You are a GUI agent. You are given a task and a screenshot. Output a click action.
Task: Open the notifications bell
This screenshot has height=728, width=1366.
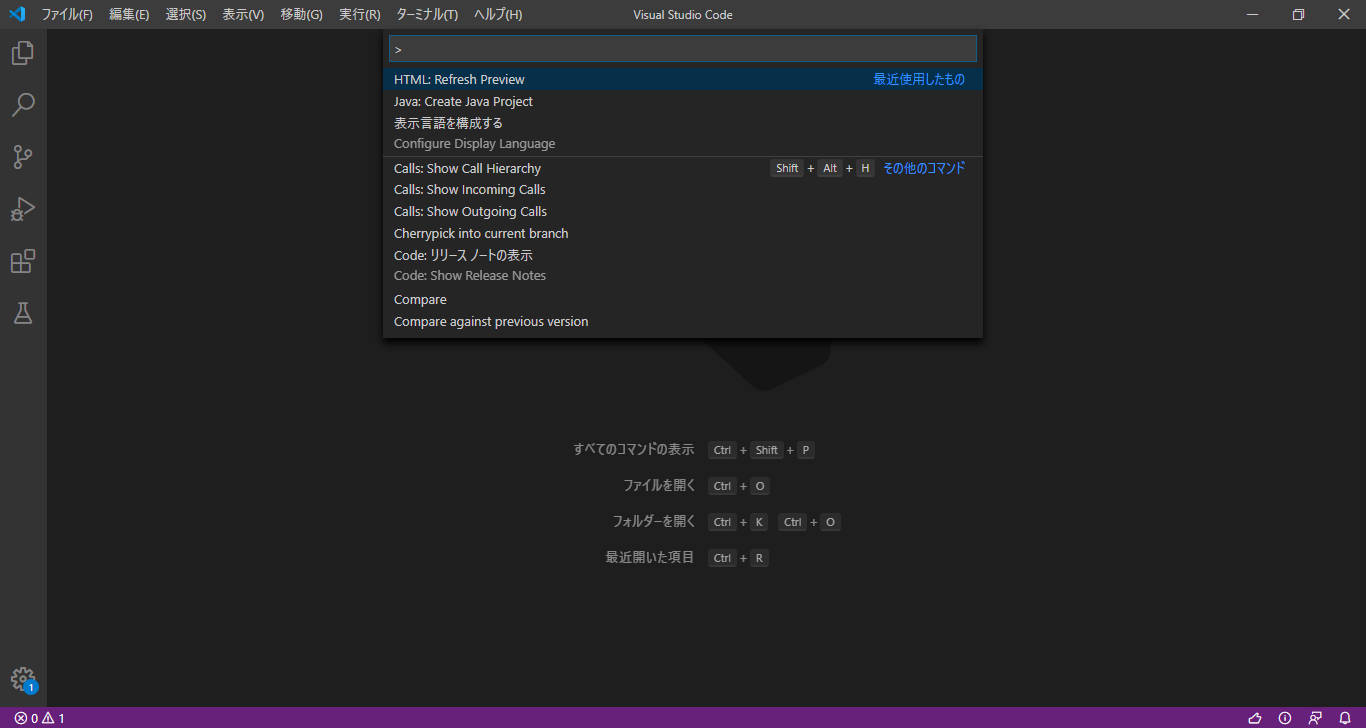1345,718
